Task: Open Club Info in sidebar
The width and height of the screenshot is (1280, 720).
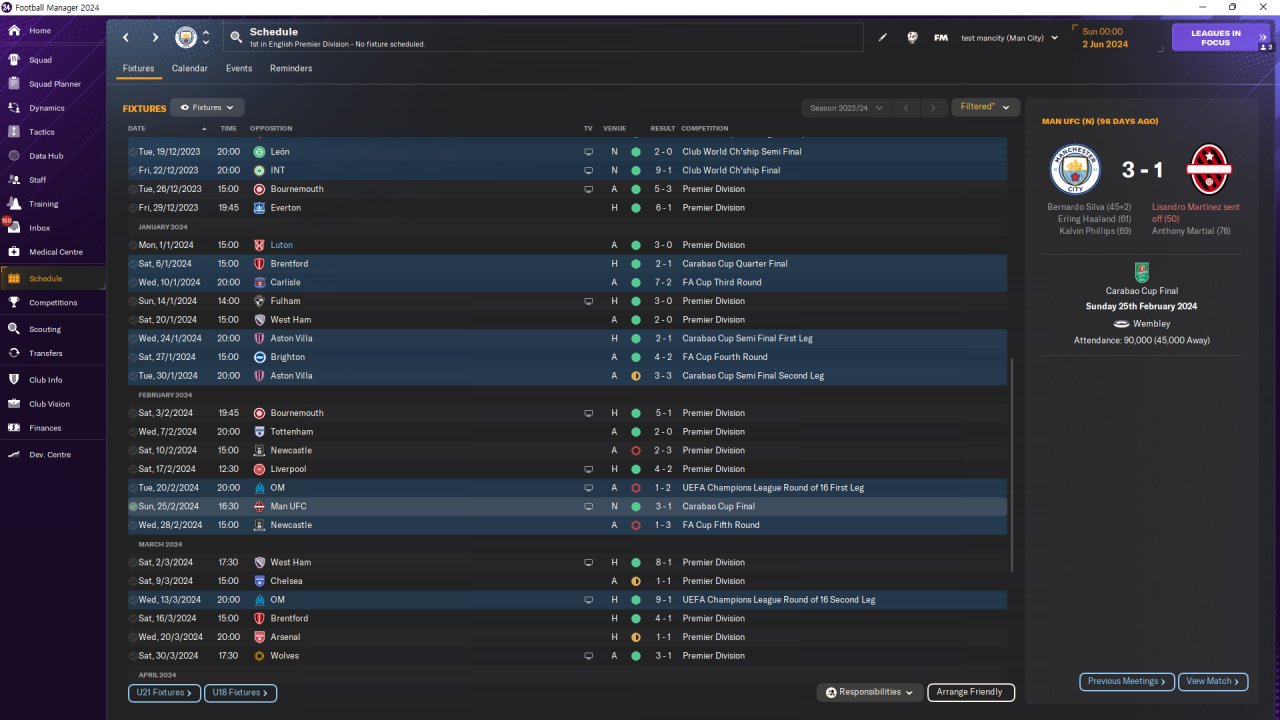Action: (46, 380)
